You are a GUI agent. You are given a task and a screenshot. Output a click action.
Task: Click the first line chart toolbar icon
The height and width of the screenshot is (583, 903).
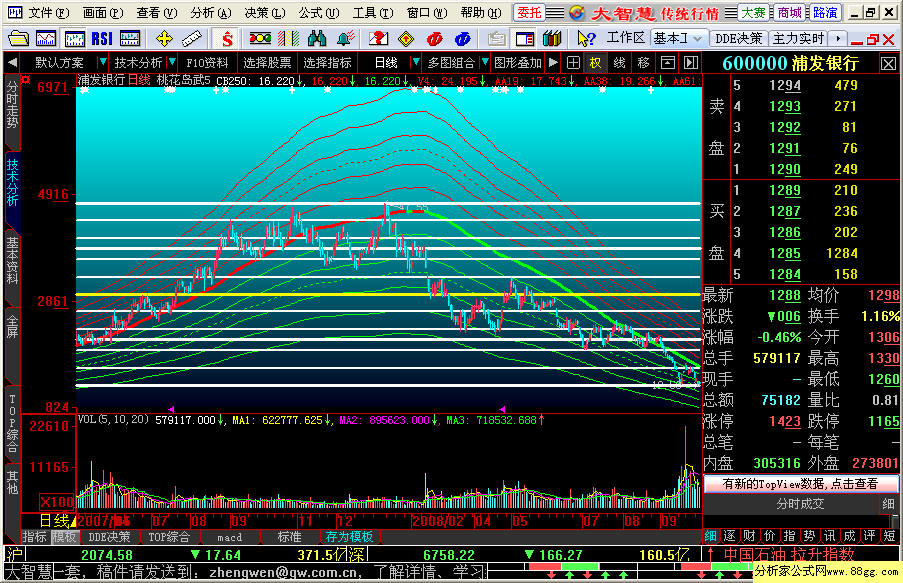pyautogui.click(x=46, y=39)
